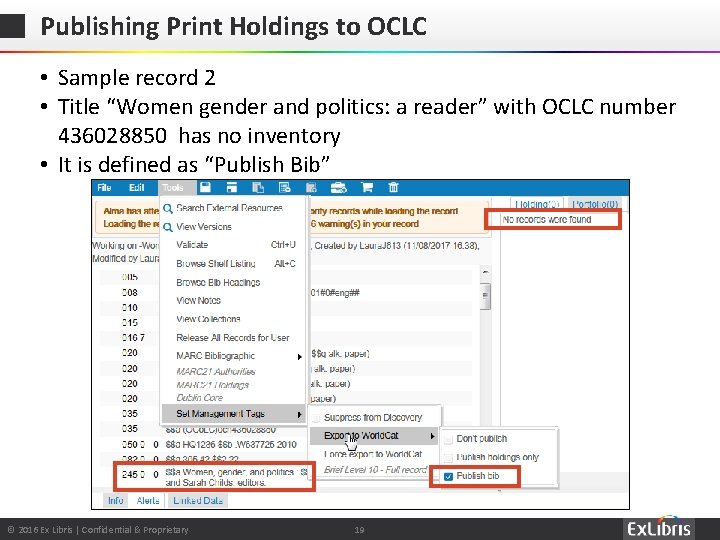Open the Edit menu
Image resolution: width=720 pixels, height=540 pixels.
pyautogui.click(x=136, y=187)
